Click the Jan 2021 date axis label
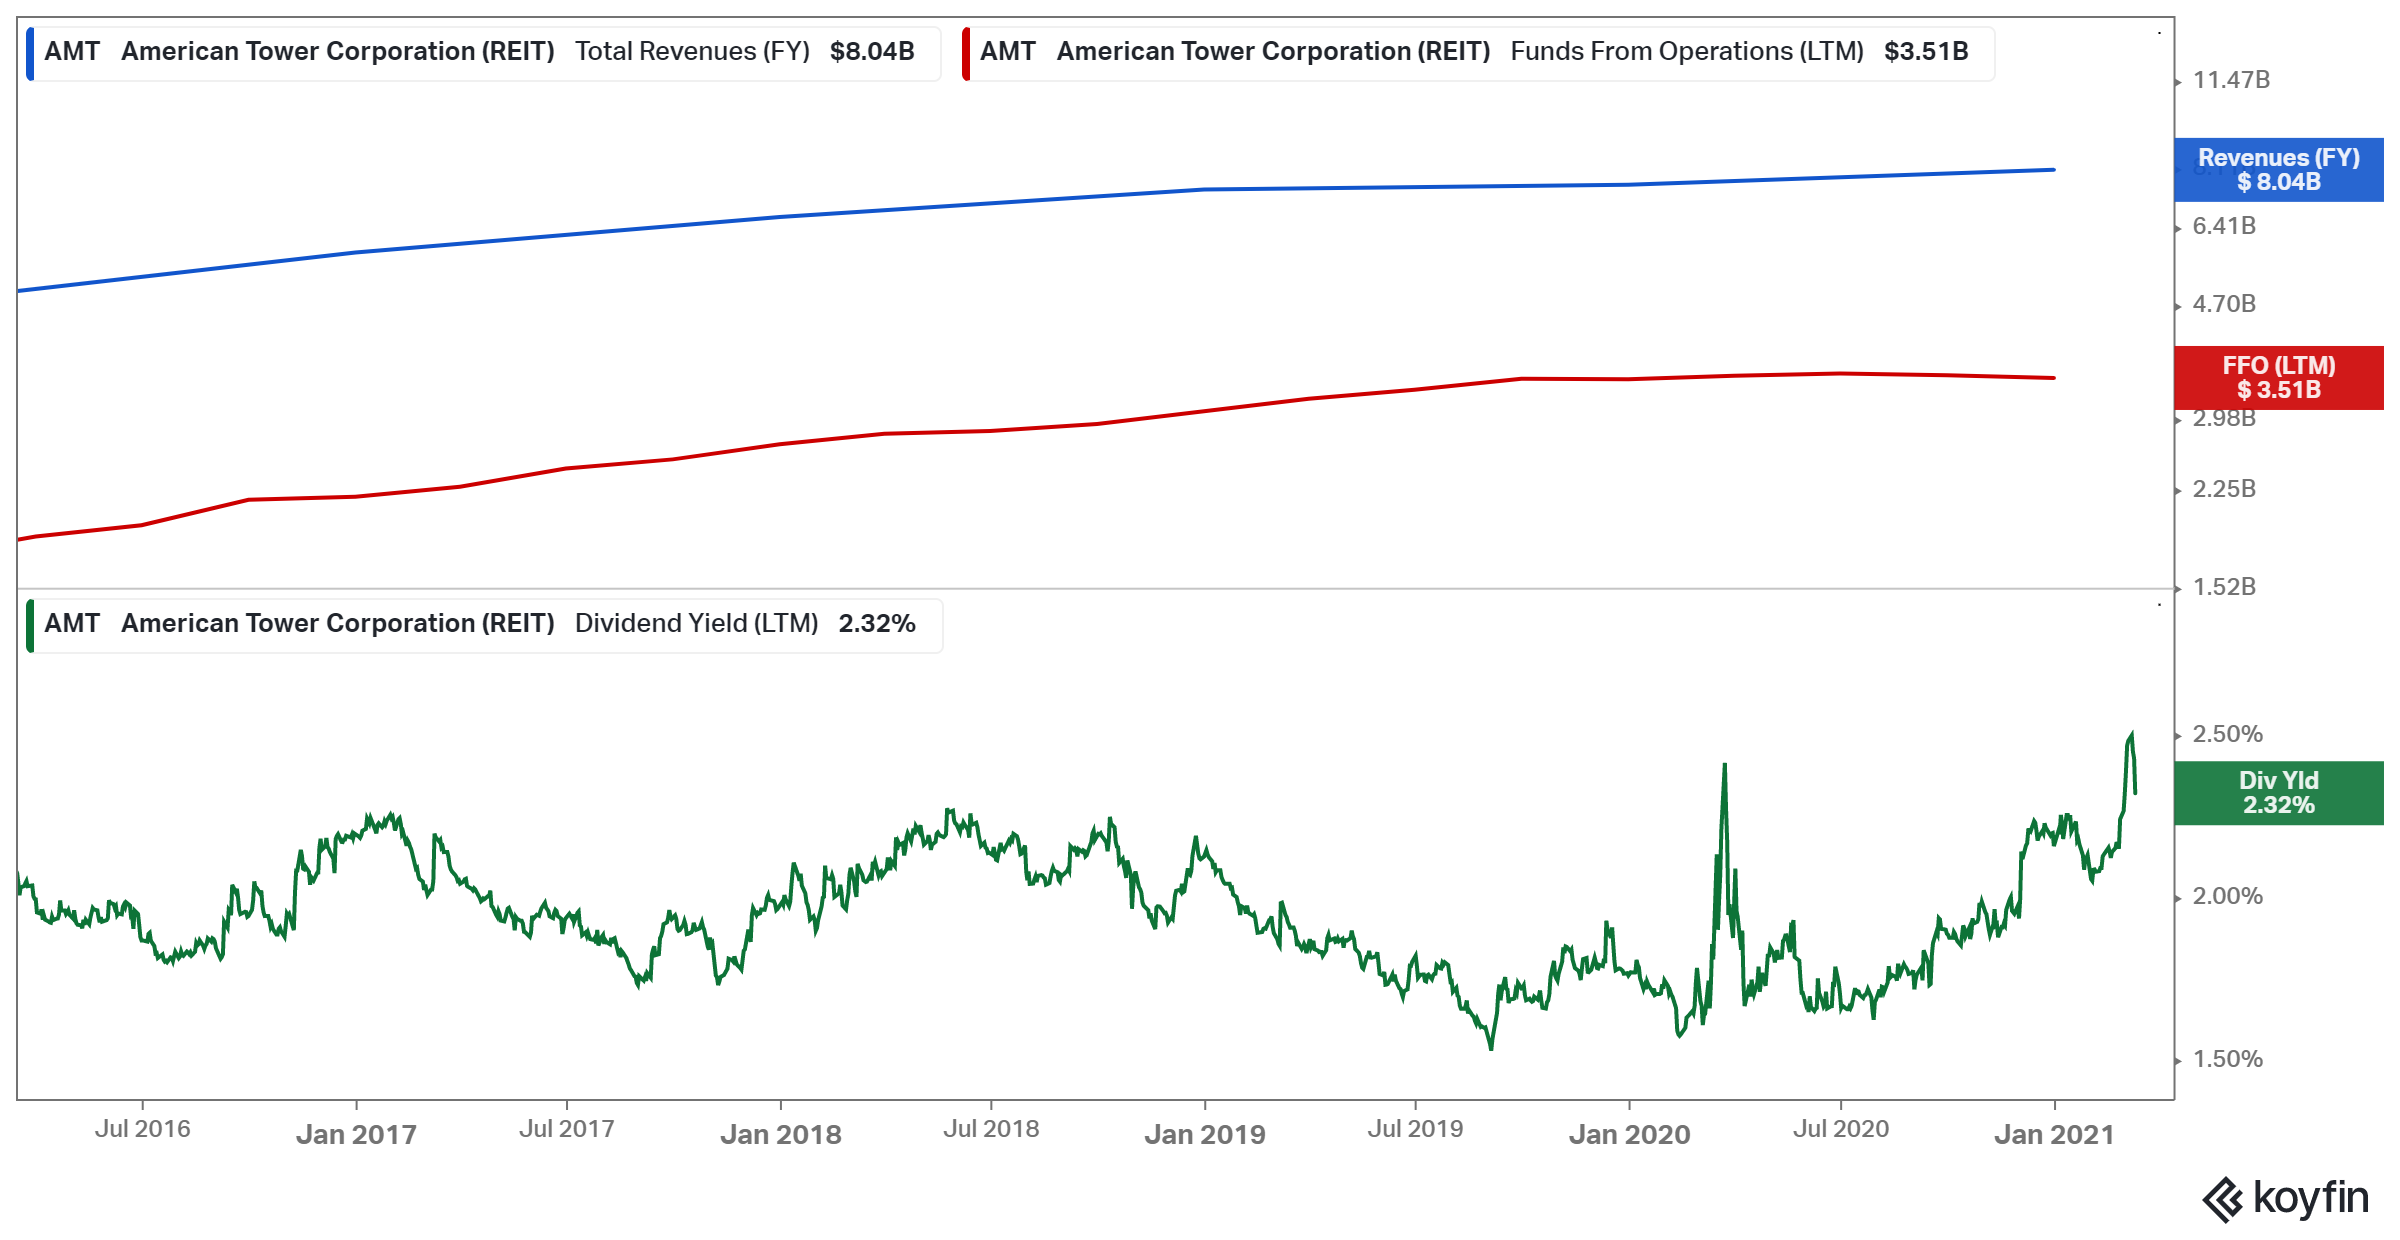The height and width of the screenshot is (1240, 2400). (x=2054, y=1134)
